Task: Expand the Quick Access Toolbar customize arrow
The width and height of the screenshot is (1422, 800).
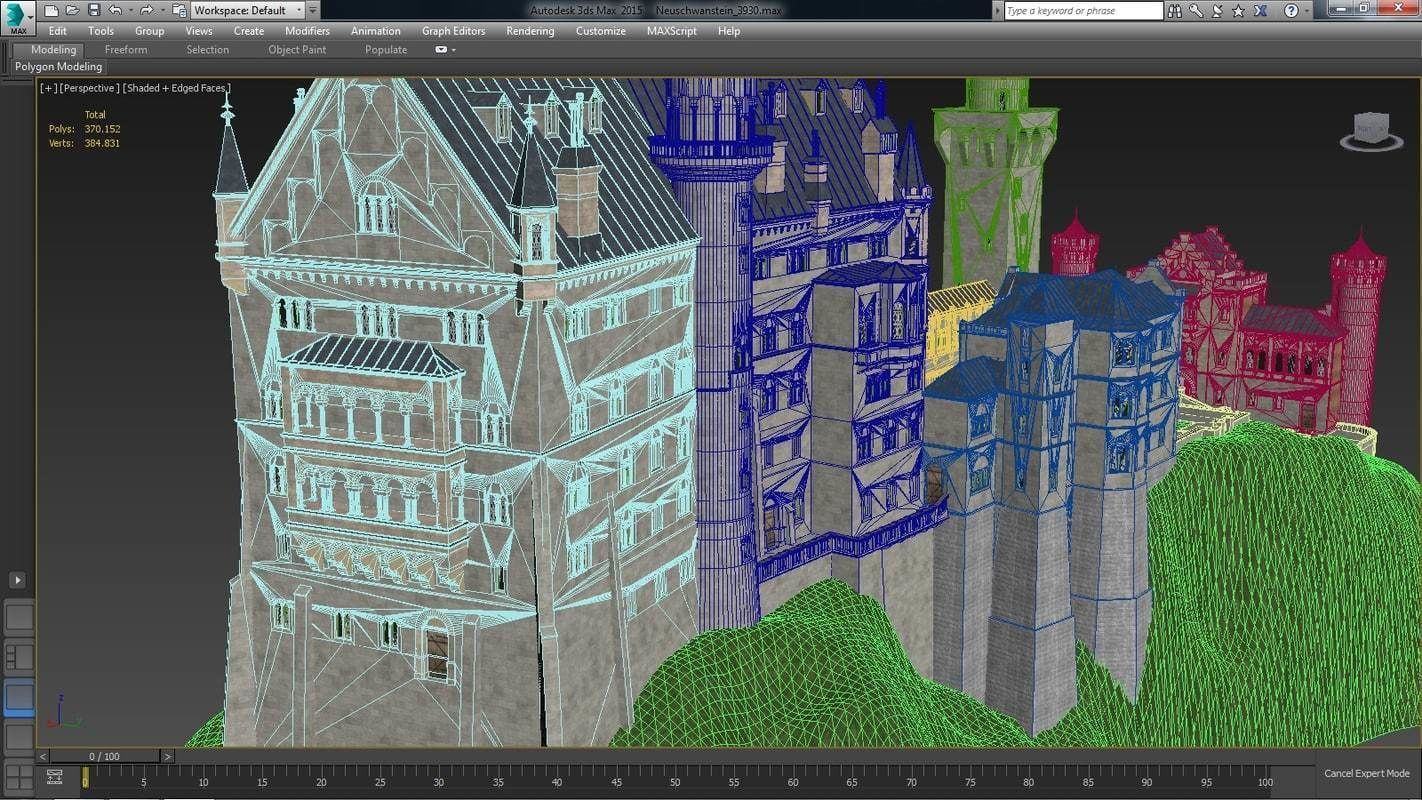Action: [x=313, y=10]
